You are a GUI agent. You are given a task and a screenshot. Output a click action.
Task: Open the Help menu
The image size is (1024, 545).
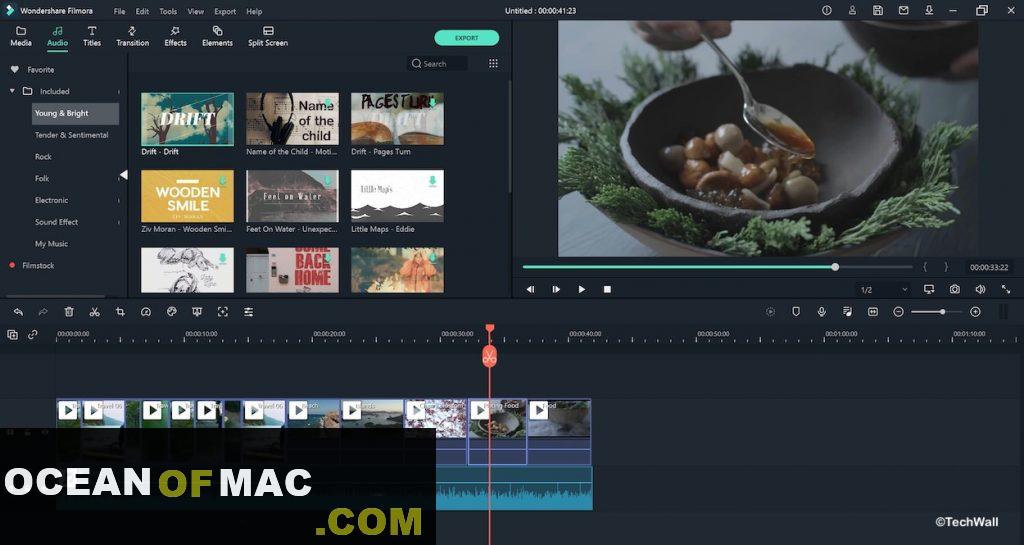(254, 11)
